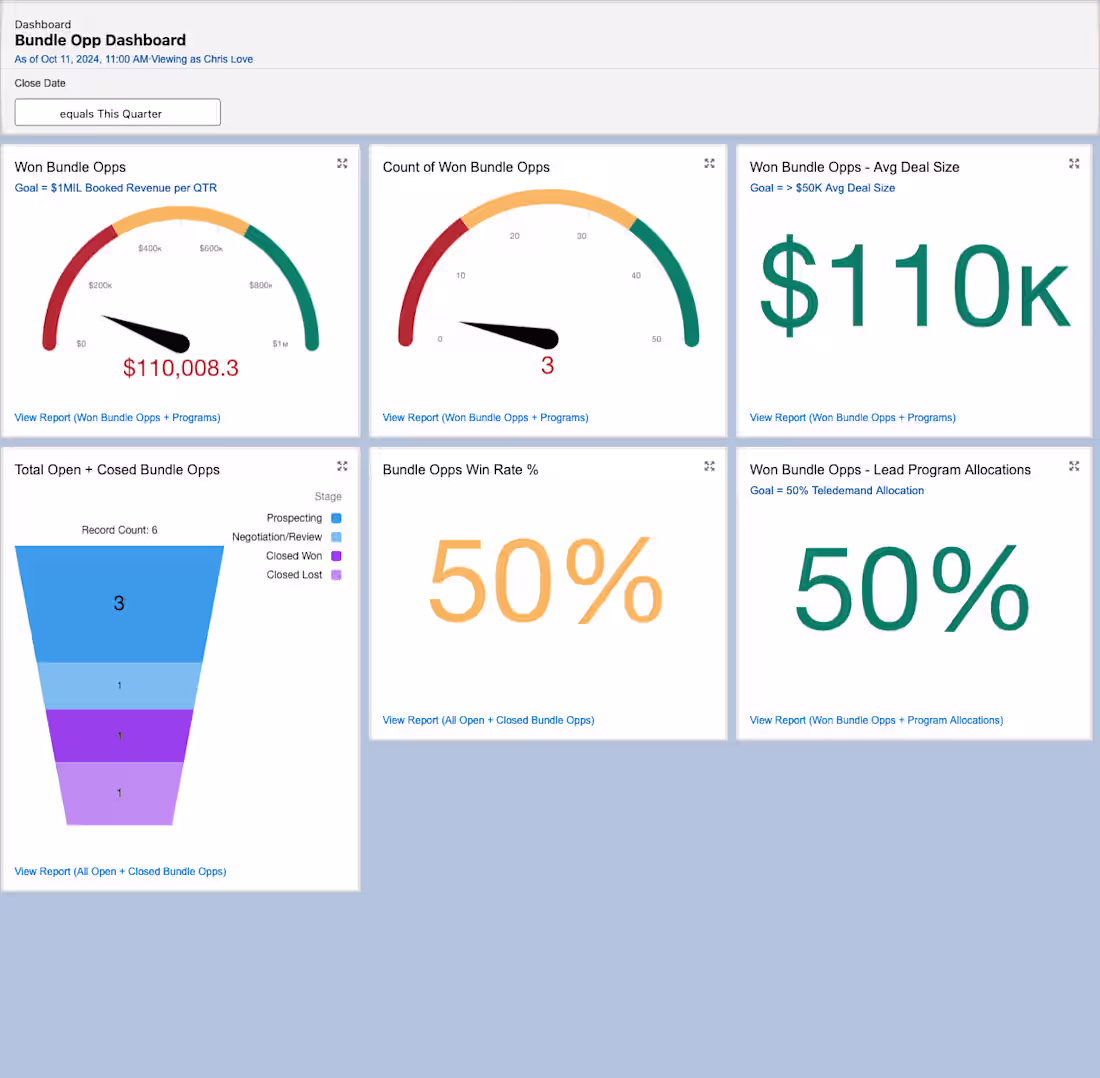The width and height of the screenshot is (1100, 1078).
Task: Expand the Count of Won Bundle Opps widget
Action: click(709, 163)
